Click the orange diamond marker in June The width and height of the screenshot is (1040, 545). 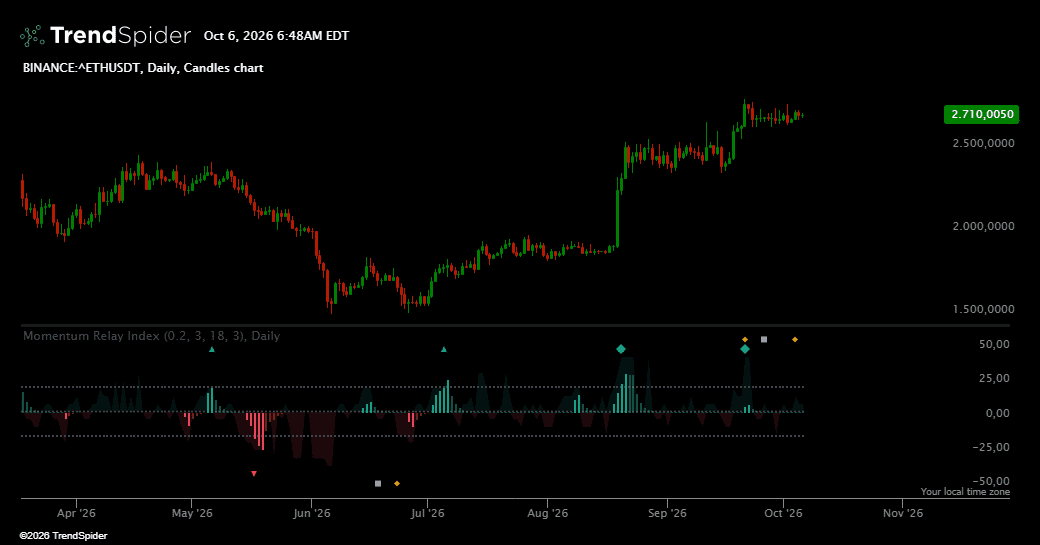pyautogui.click(x=397, y=483)
